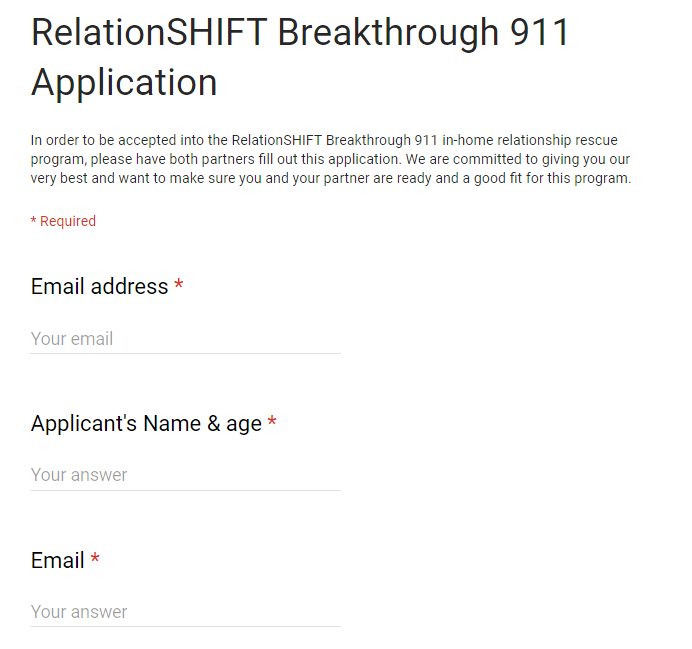The height and width of the screenshot is (649, 692).
Task: Click the red asterisk beside Applicant's Name & age
Action: 272,424
